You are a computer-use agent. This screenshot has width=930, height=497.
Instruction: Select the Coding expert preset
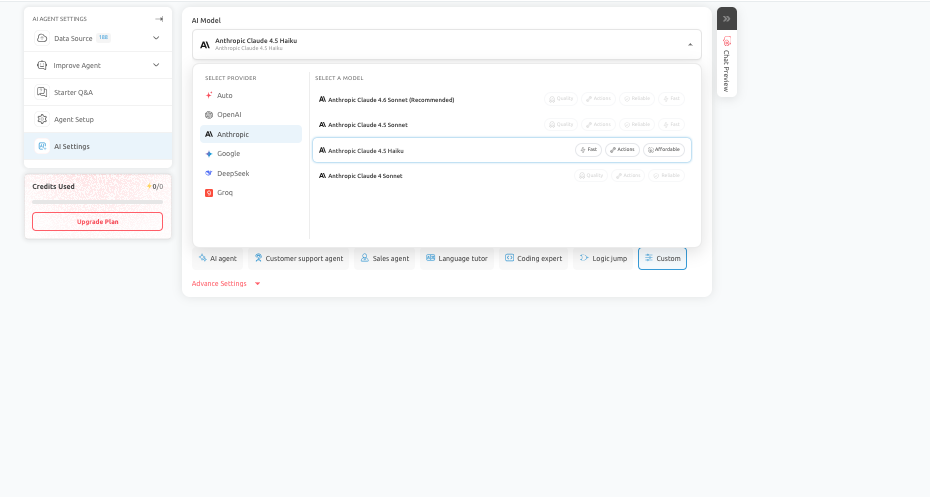[x=533, y=258]
